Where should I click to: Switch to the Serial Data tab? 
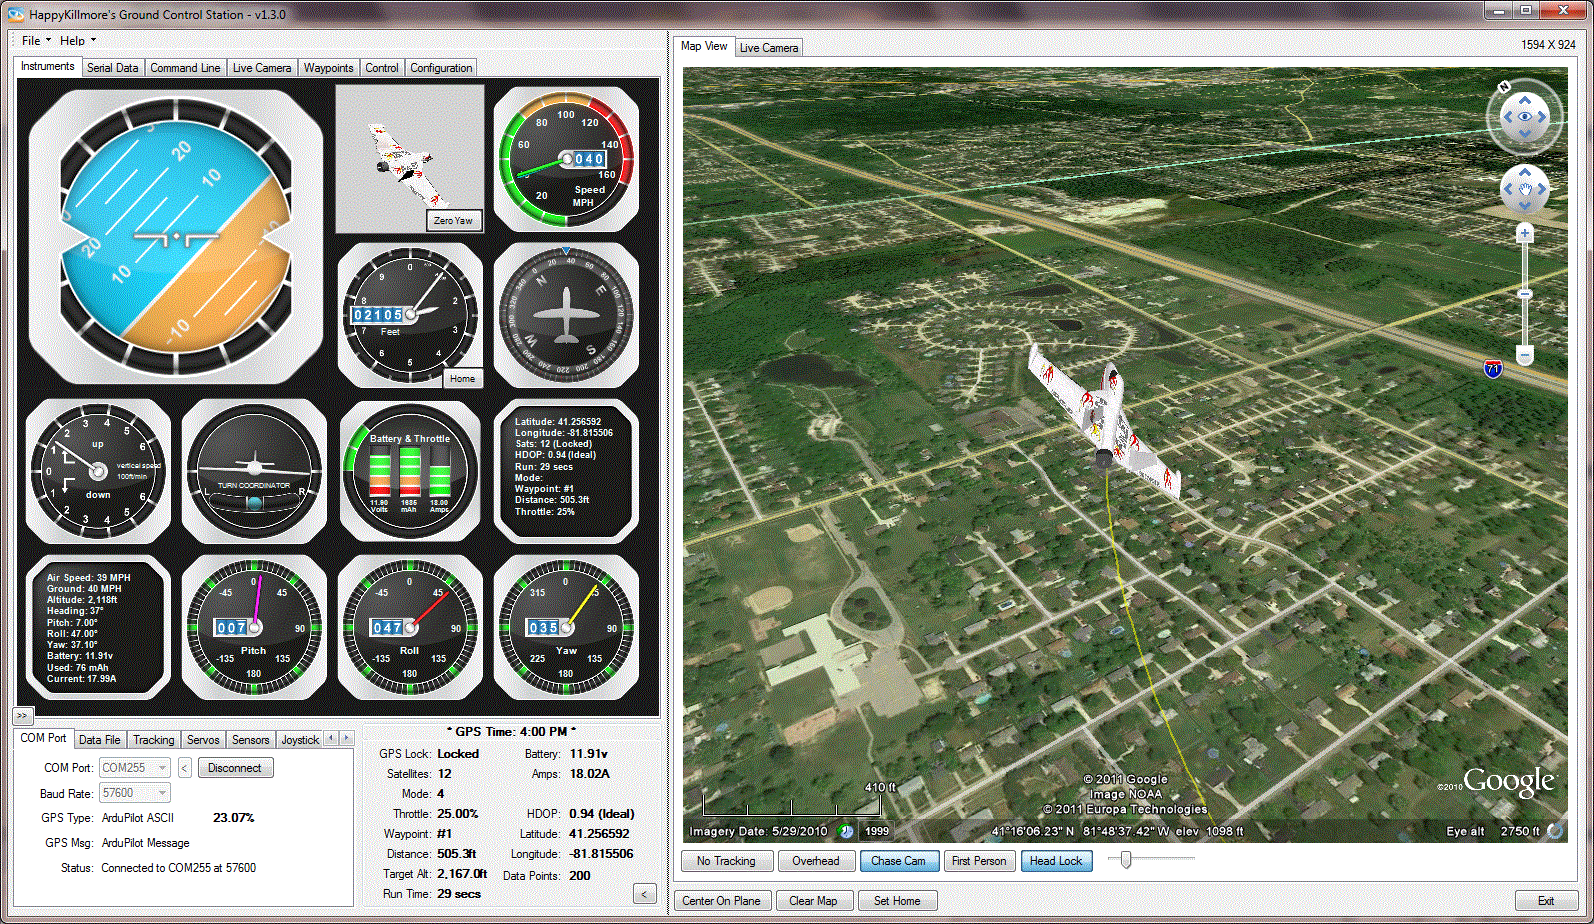[x=112, y=68]
